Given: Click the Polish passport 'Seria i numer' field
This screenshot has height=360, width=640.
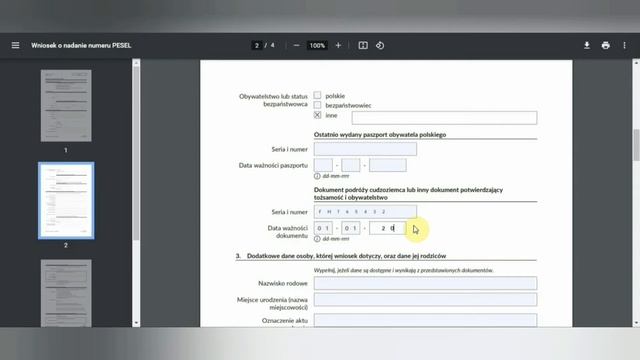Looking at the screenshot, I should (365, 149).
